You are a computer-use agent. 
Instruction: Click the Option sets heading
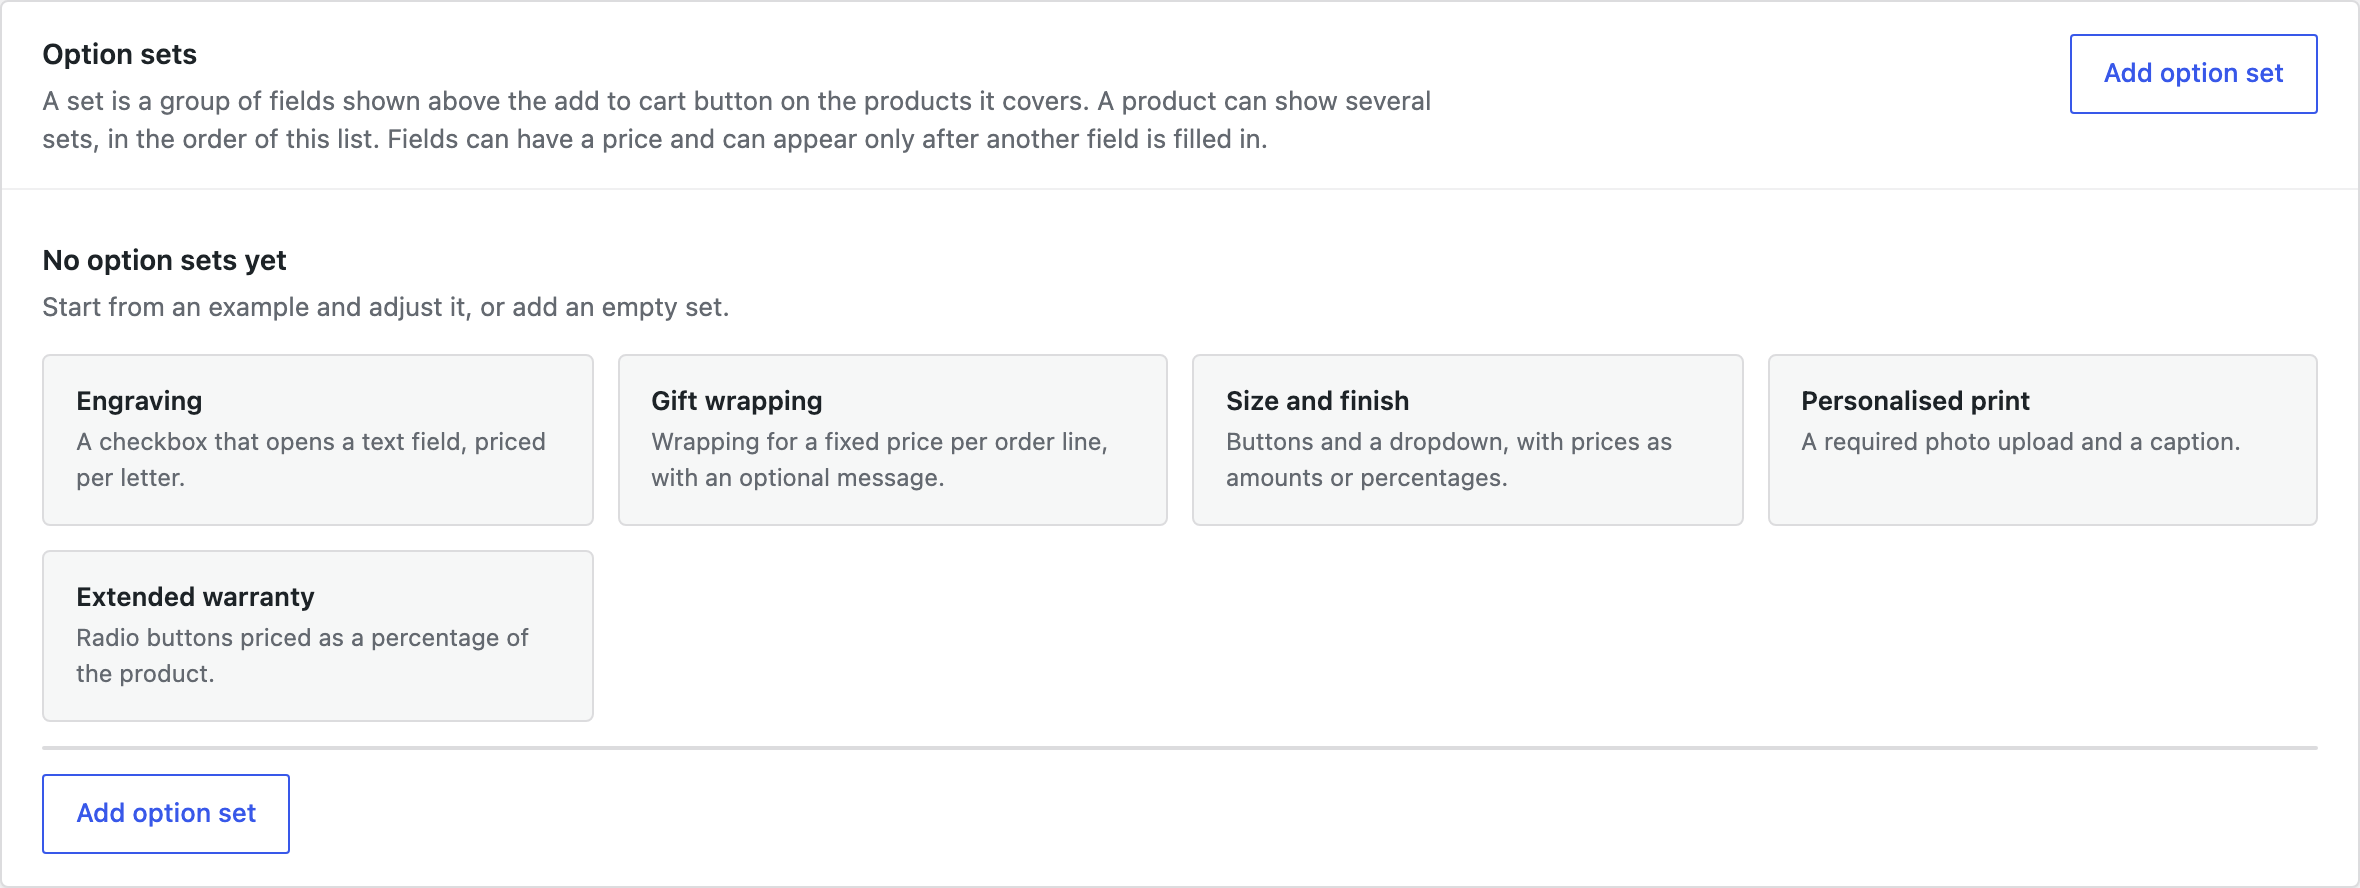(x=119, y=54)
